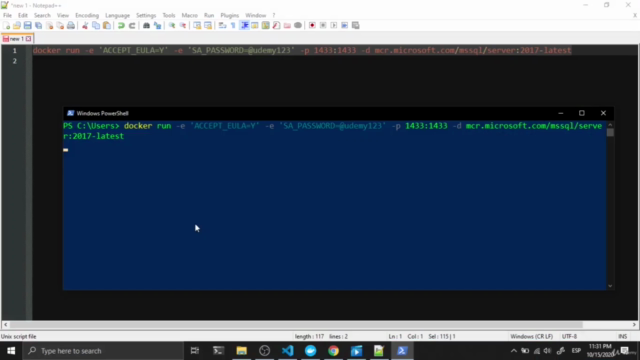Click the Save Recorded Macro icon
This screenshot has width=640, height=360.
point(356,25)
